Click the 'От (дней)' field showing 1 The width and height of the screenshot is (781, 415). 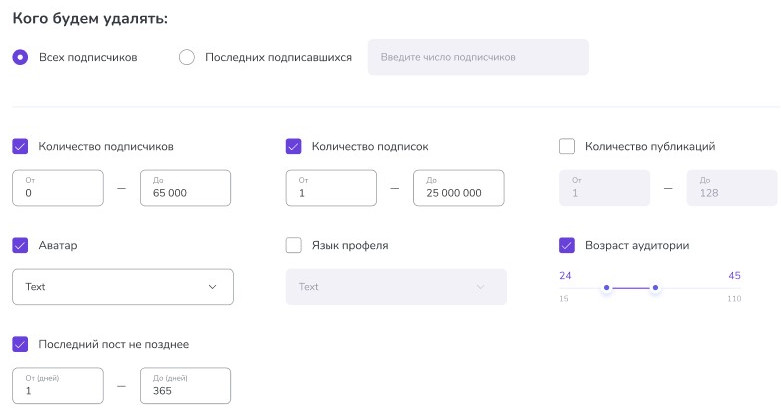58,386
